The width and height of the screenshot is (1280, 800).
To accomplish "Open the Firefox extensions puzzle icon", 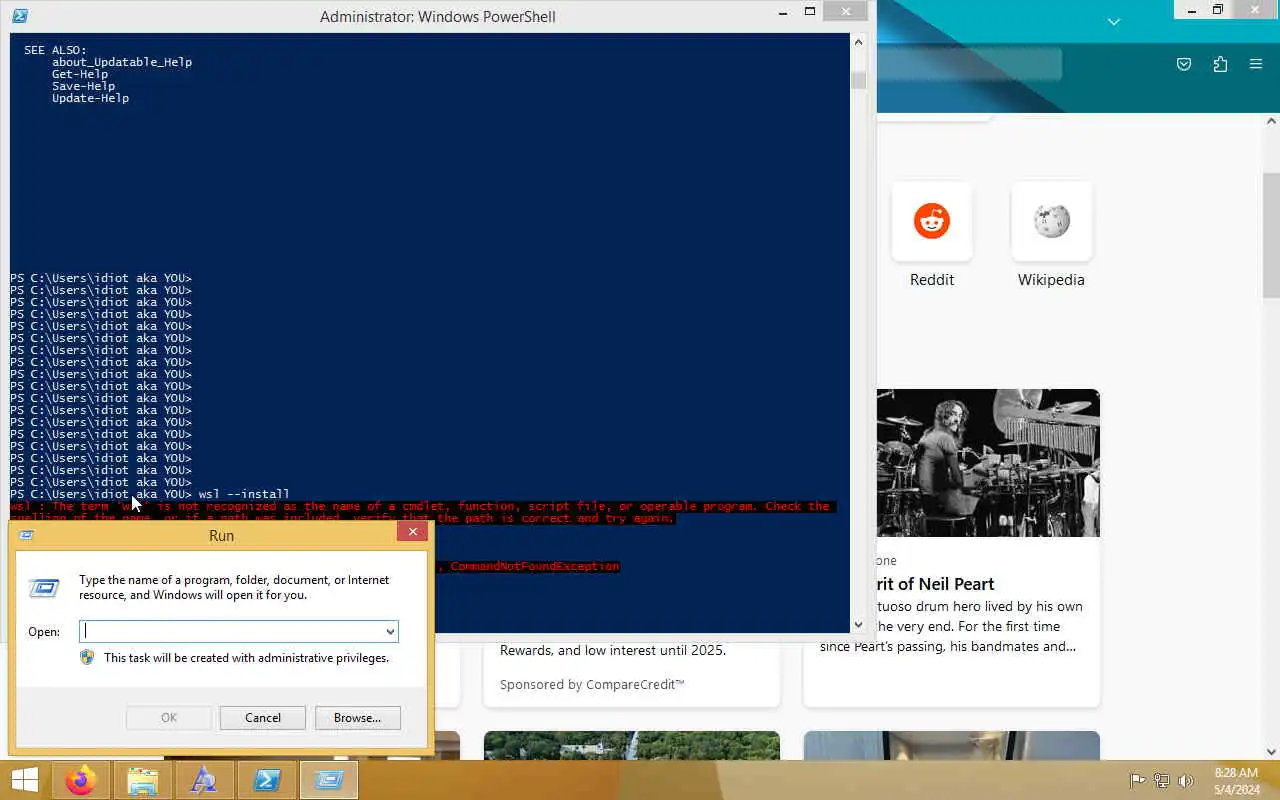I will click(1220, 64).
